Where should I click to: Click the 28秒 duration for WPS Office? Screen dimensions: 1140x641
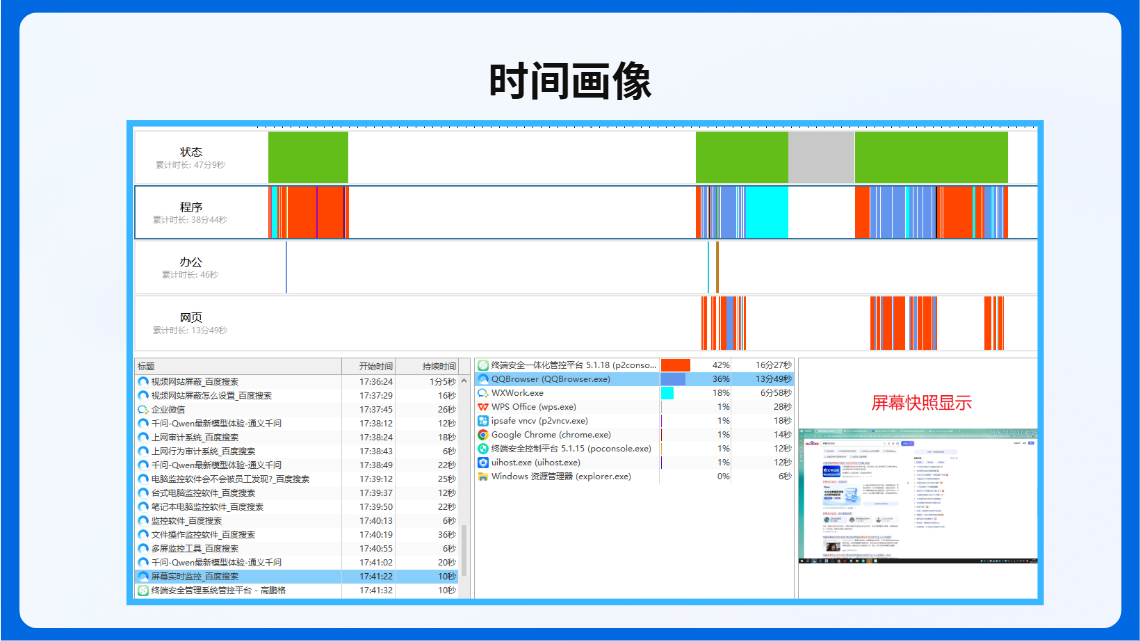(x=782, y=407)
